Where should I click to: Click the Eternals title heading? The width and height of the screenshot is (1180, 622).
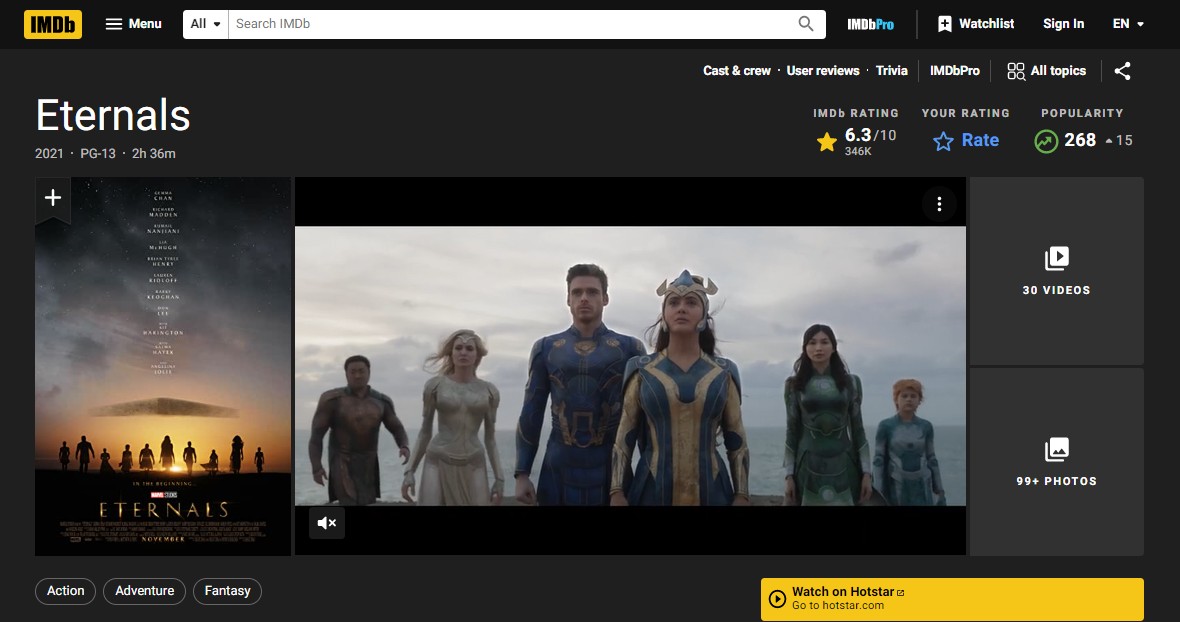click(113, 115)
